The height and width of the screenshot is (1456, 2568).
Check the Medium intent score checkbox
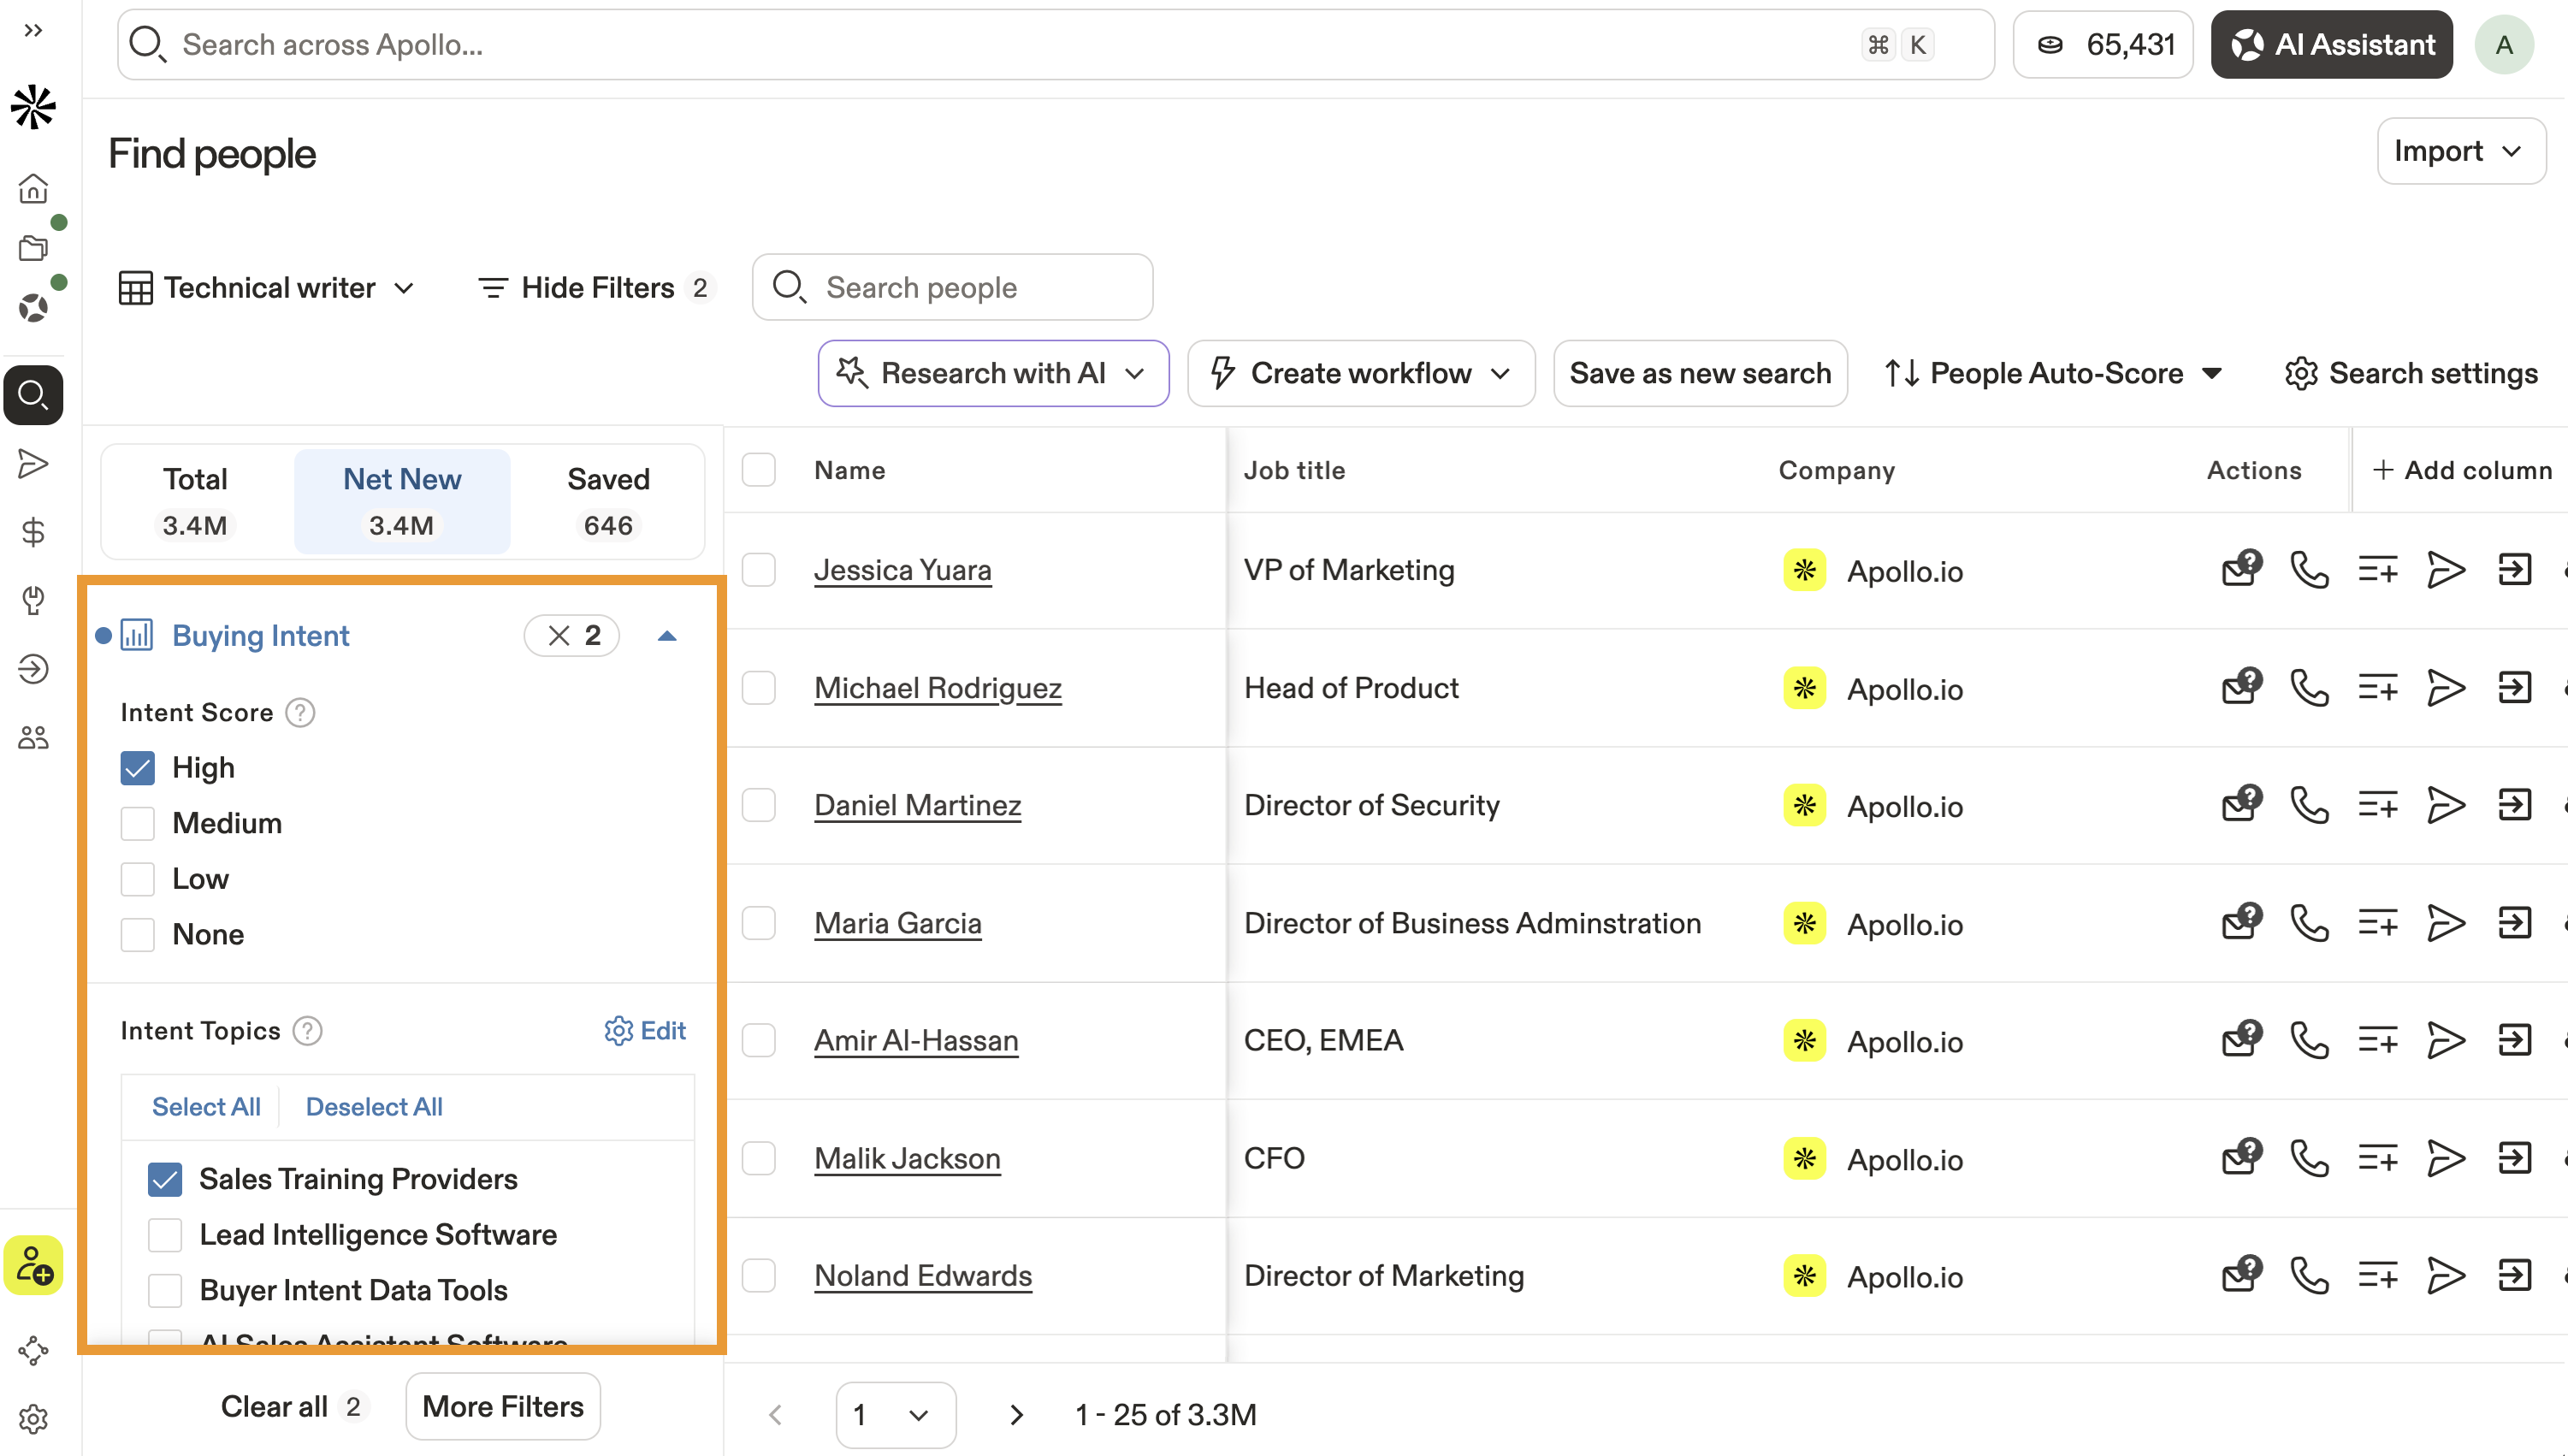click(137, 823)
